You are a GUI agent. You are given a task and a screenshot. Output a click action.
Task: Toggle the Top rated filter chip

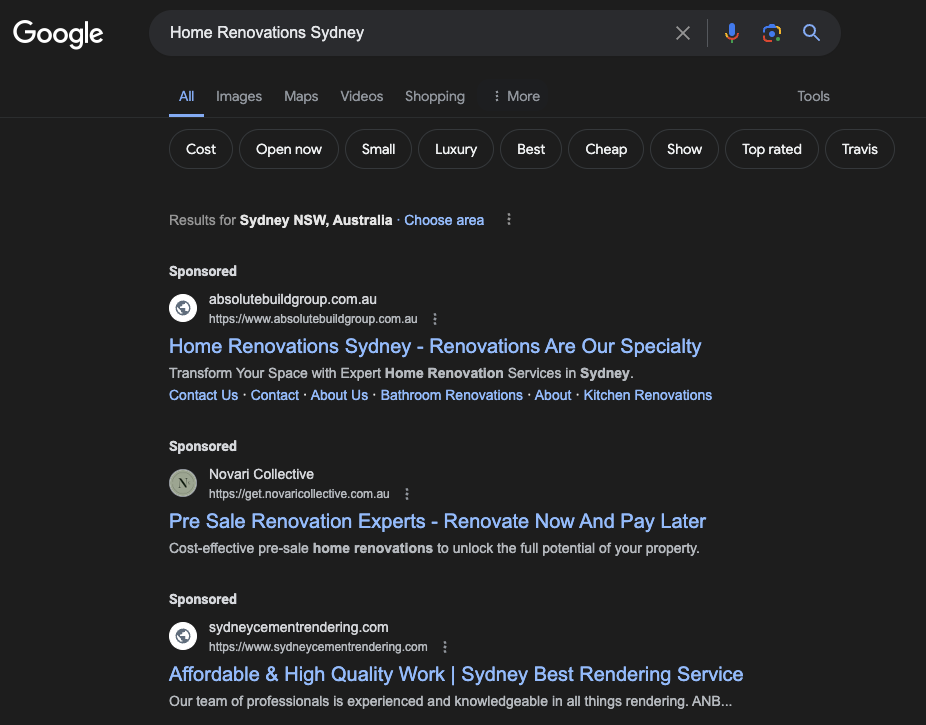coord(771,149)
